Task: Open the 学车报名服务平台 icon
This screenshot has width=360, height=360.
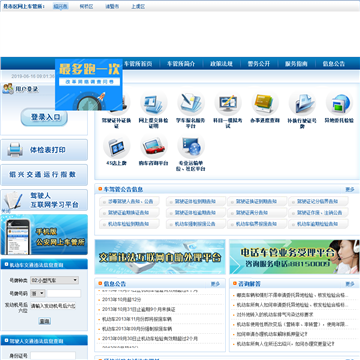Action: (x=191, y=104)
